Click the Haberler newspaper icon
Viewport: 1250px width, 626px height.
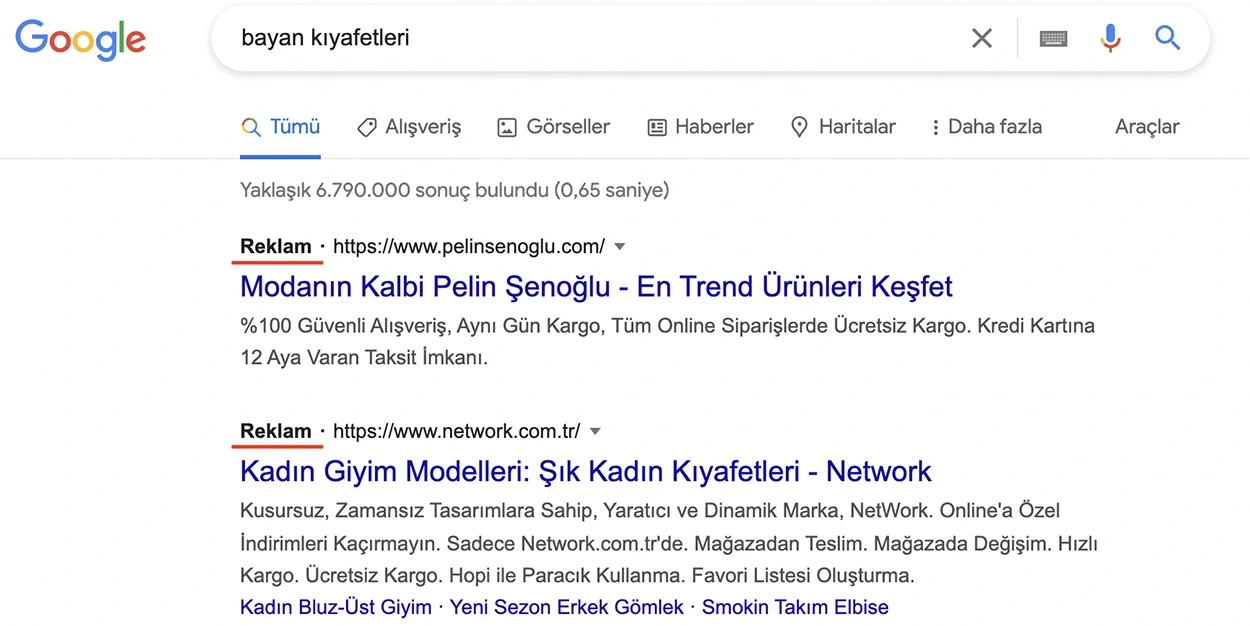657,127
